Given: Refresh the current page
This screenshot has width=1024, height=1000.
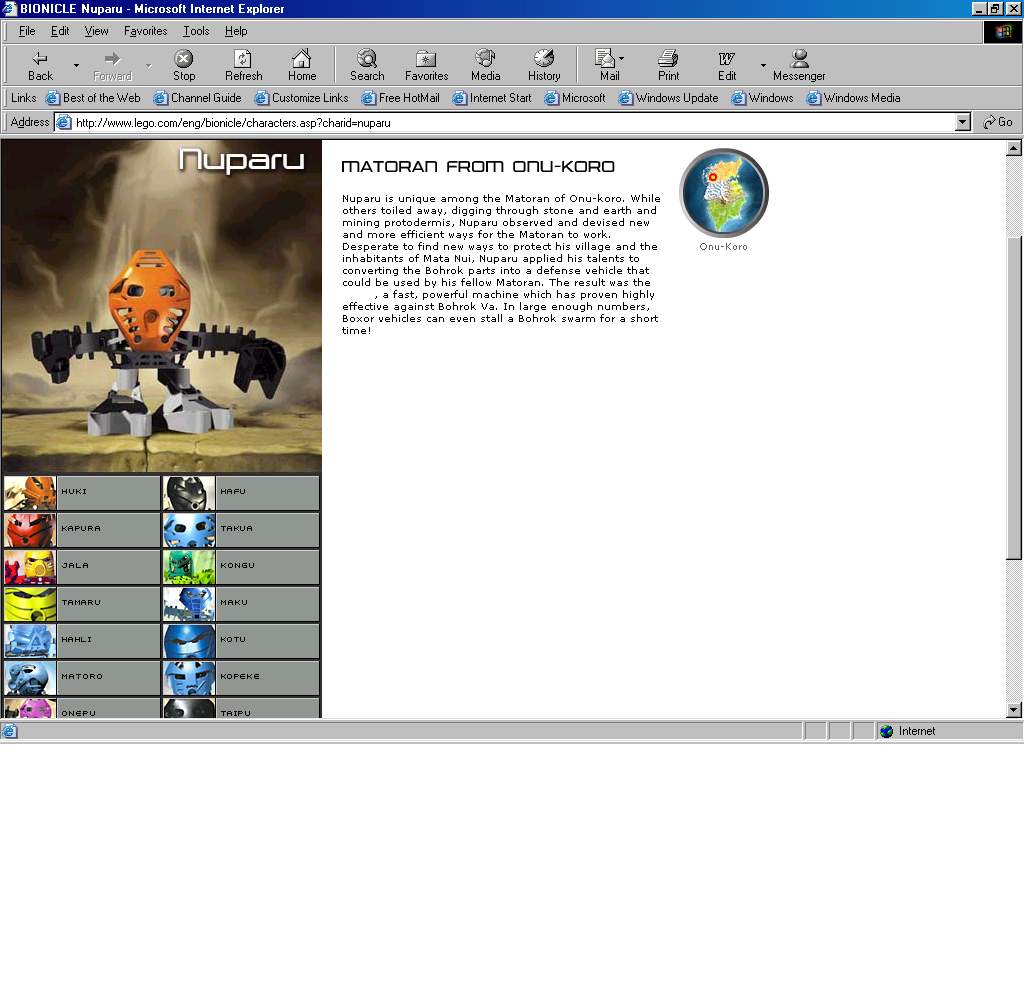Looking at the screenshot, I should pos(243,65).
